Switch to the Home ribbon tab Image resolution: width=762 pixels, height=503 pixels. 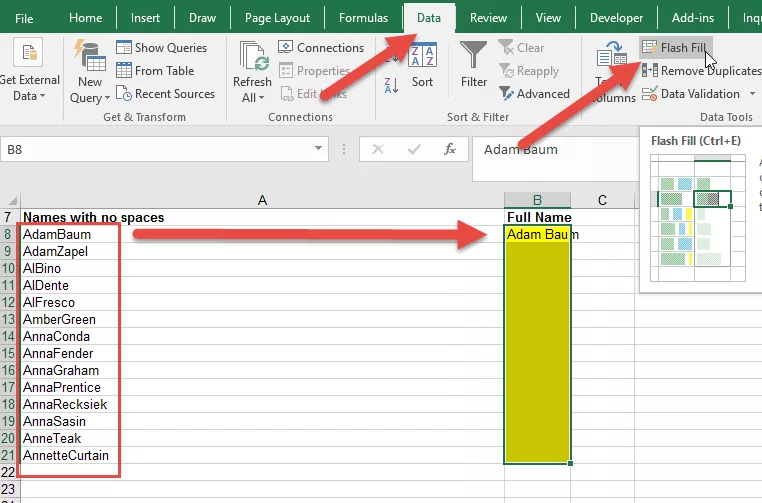tap(86, 18)
